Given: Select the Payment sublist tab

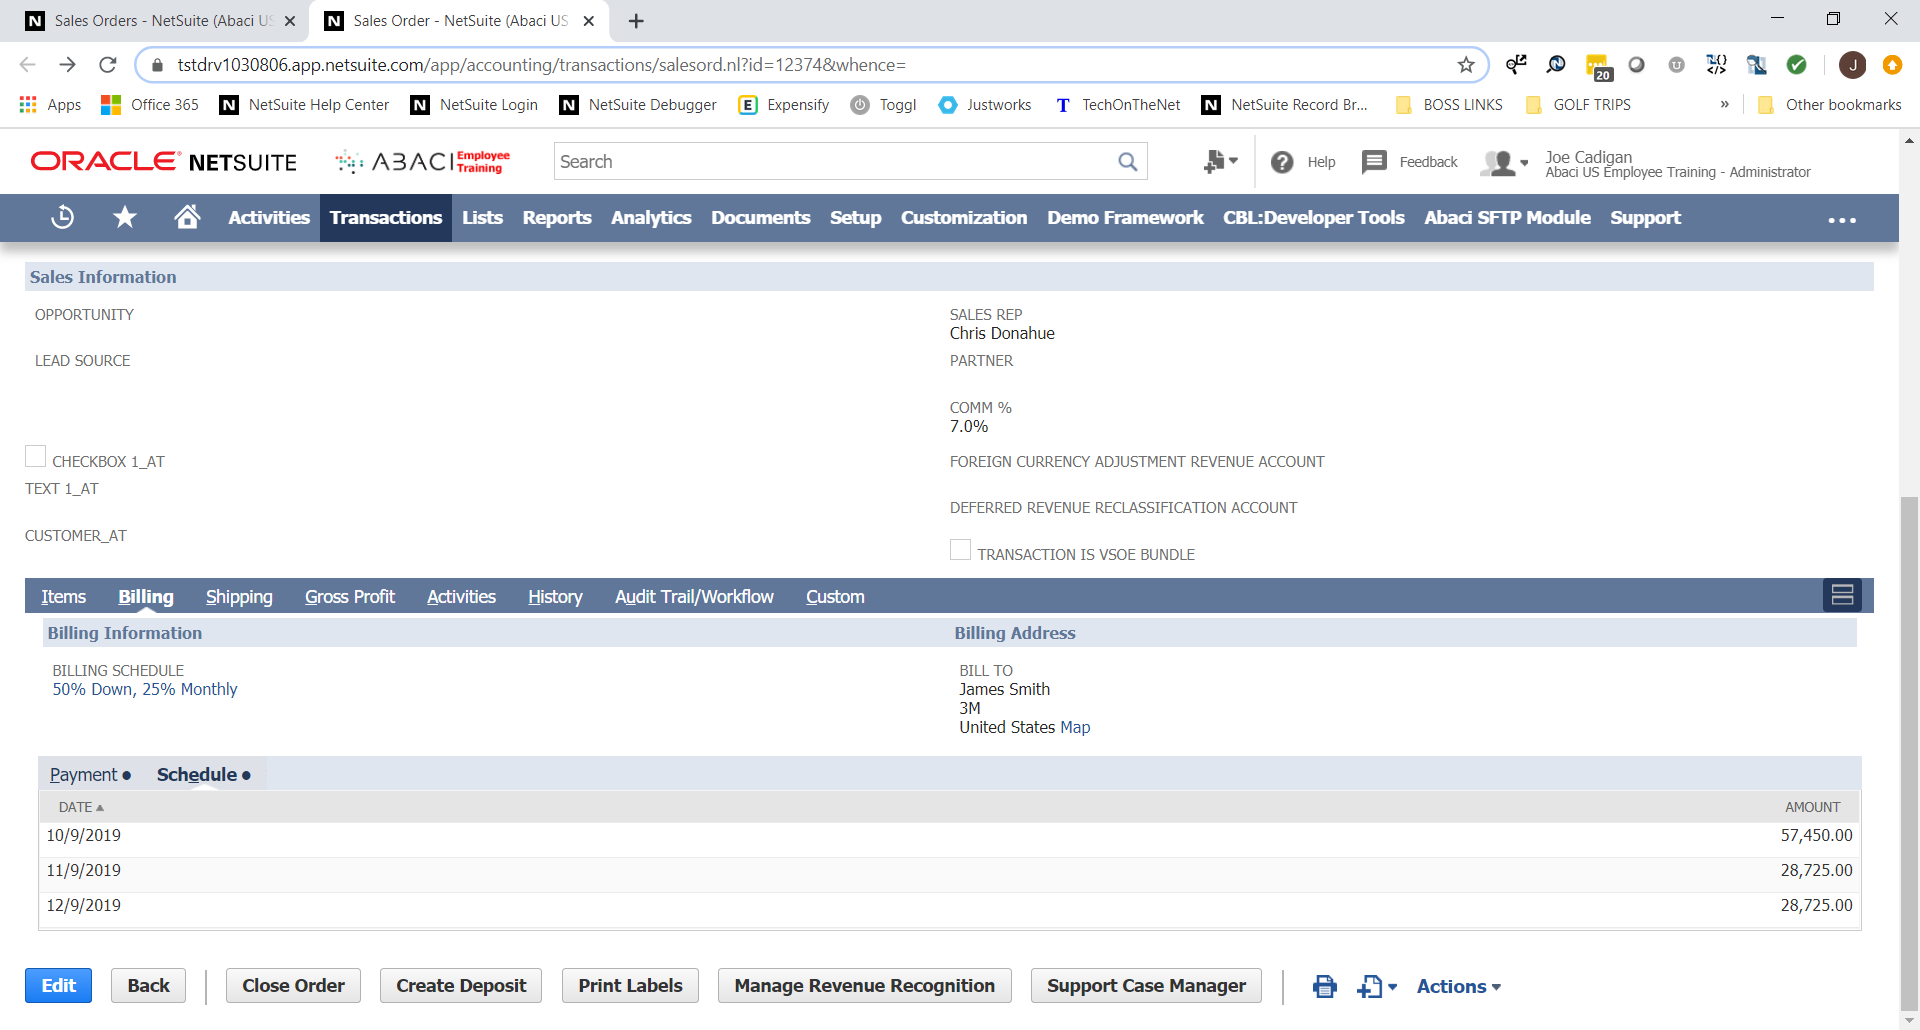Looking at the screenshot, I should point(90,775).
